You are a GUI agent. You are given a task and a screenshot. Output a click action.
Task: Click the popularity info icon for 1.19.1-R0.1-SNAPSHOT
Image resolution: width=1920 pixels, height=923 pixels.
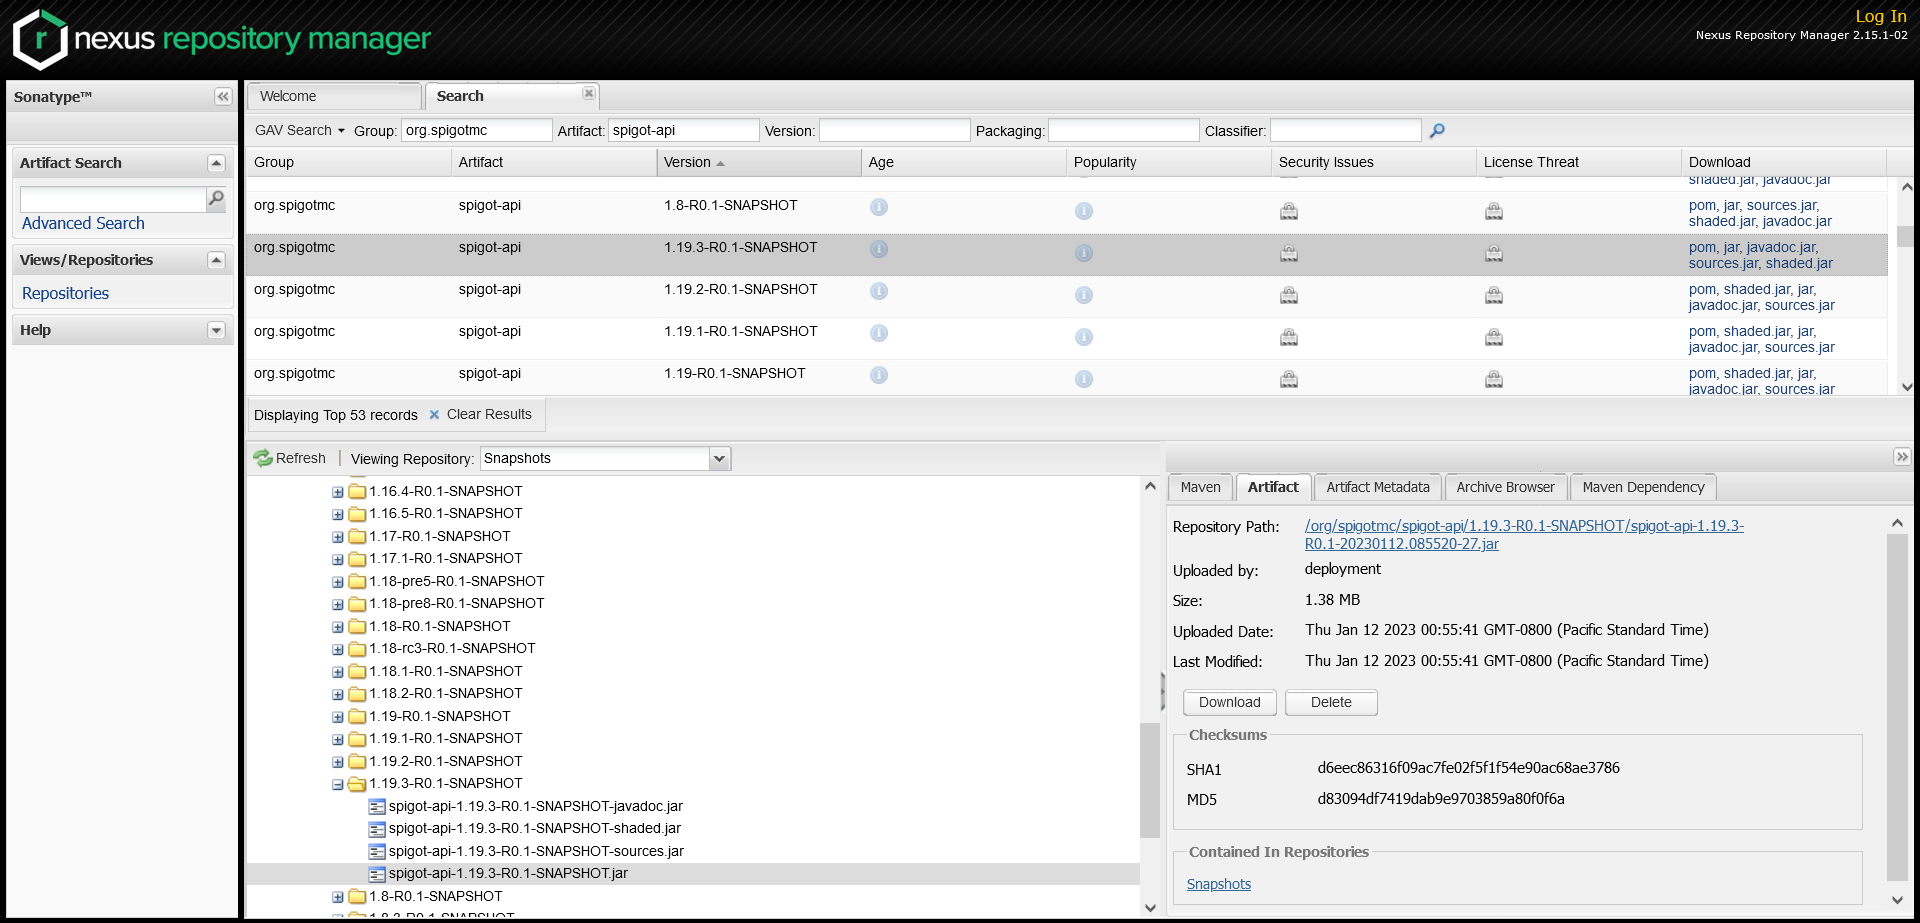tap(1084, 337)
